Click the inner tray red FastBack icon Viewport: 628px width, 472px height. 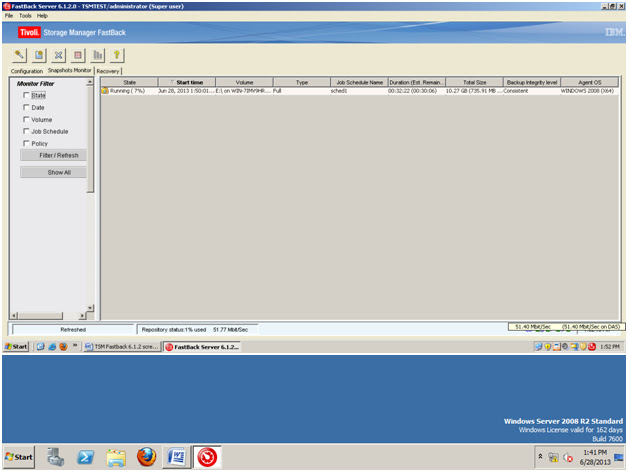coord(592,347)
